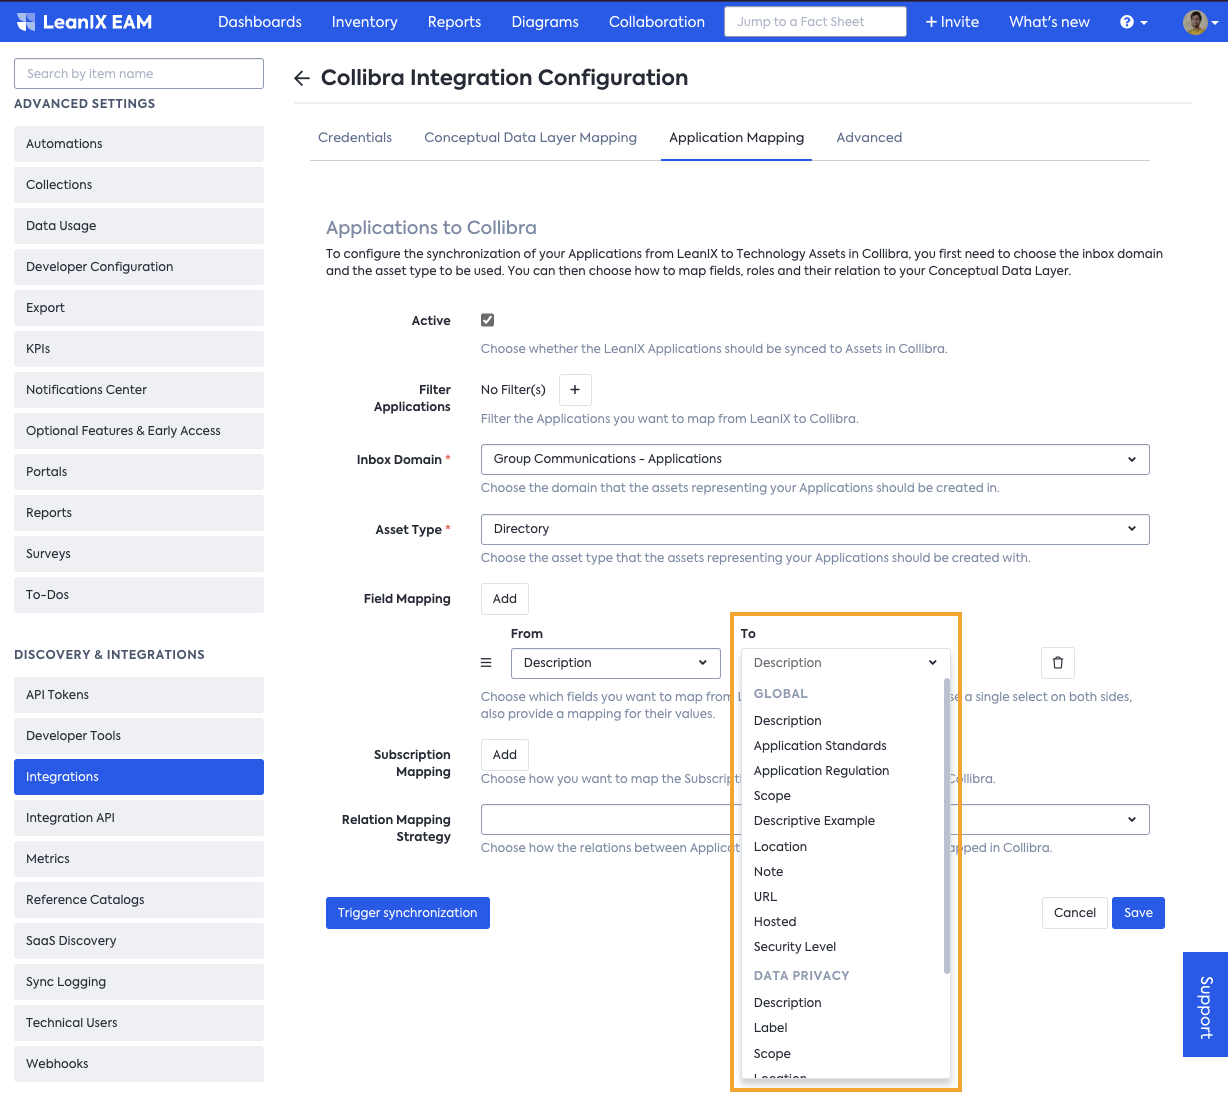
Task: Choose Note option in dropdown
Action: point(768,872)
